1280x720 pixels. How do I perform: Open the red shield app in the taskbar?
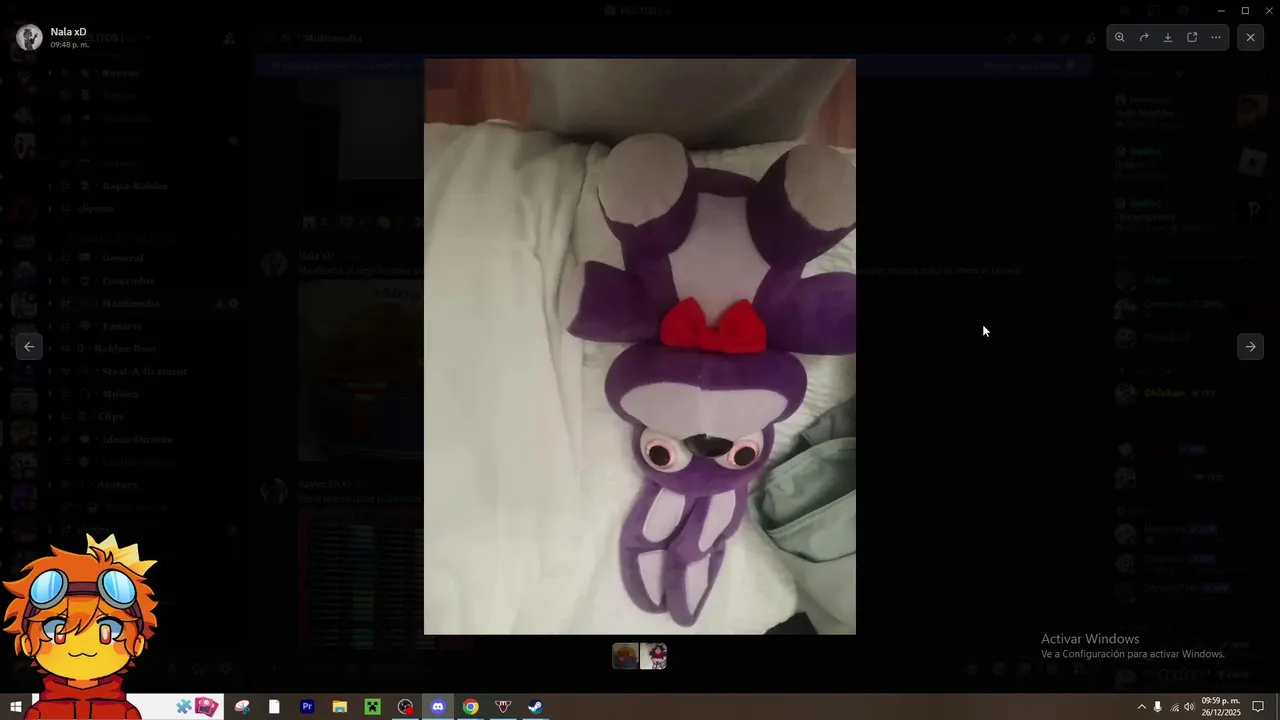(x=503, y=707)
